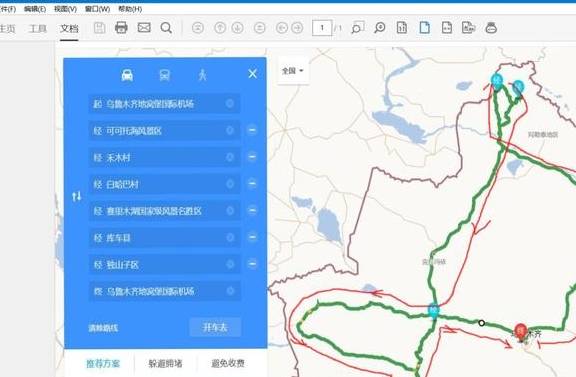Switch to the 主页 tab

coord(7,28)
